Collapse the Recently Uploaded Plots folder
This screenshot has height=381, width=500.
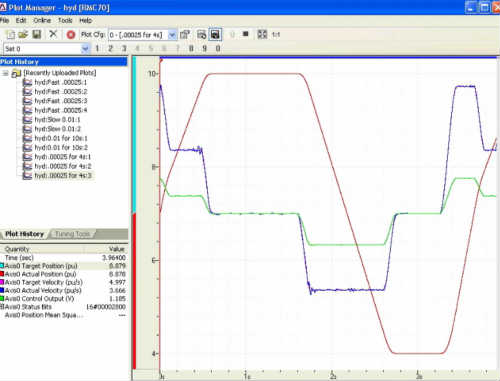coord(5,73)
